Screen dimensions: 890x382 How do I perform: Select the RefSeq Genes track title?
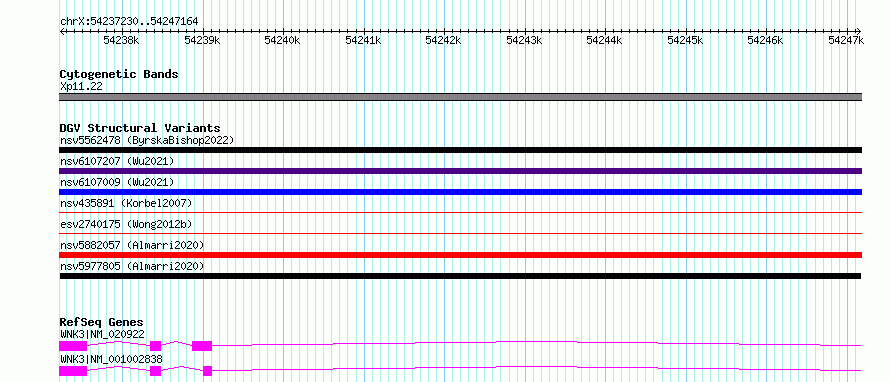click(x=102, y=322)
